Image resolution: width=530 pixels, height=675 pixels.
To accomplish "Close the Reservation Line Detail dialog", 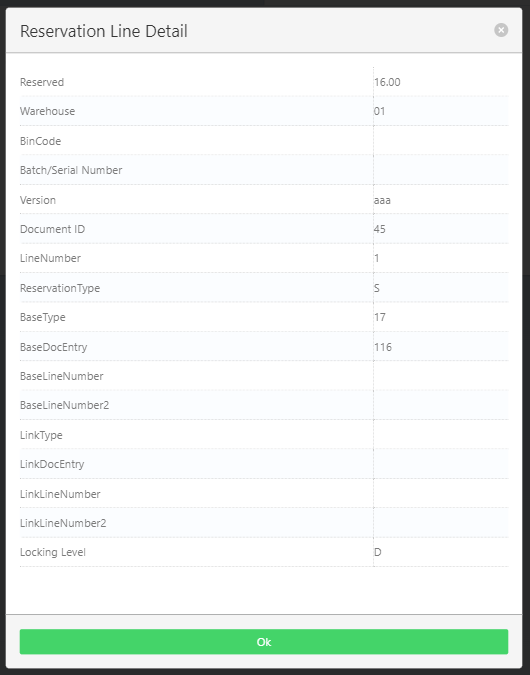I will pyautogui.click(x=501, y=30).
